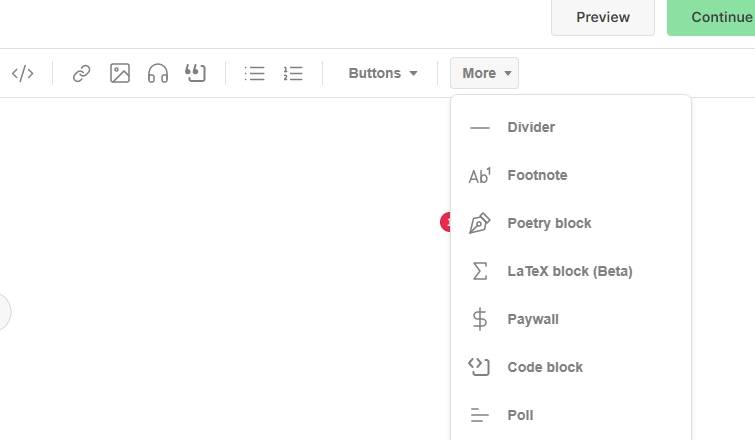Insert inline code with the code icon
This screenshot has width=755, height=440.
pos(22,73)
